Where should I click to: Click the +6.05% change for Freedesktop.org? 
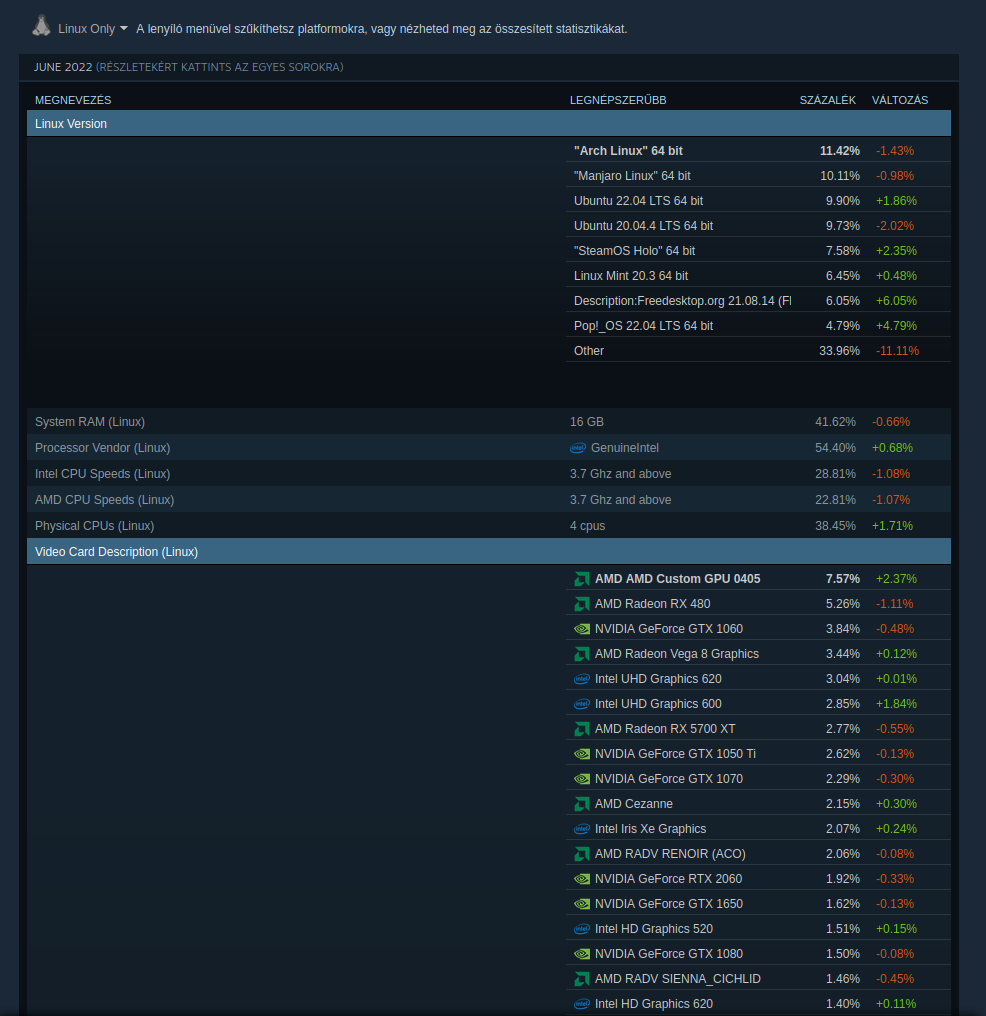[897, 301]
